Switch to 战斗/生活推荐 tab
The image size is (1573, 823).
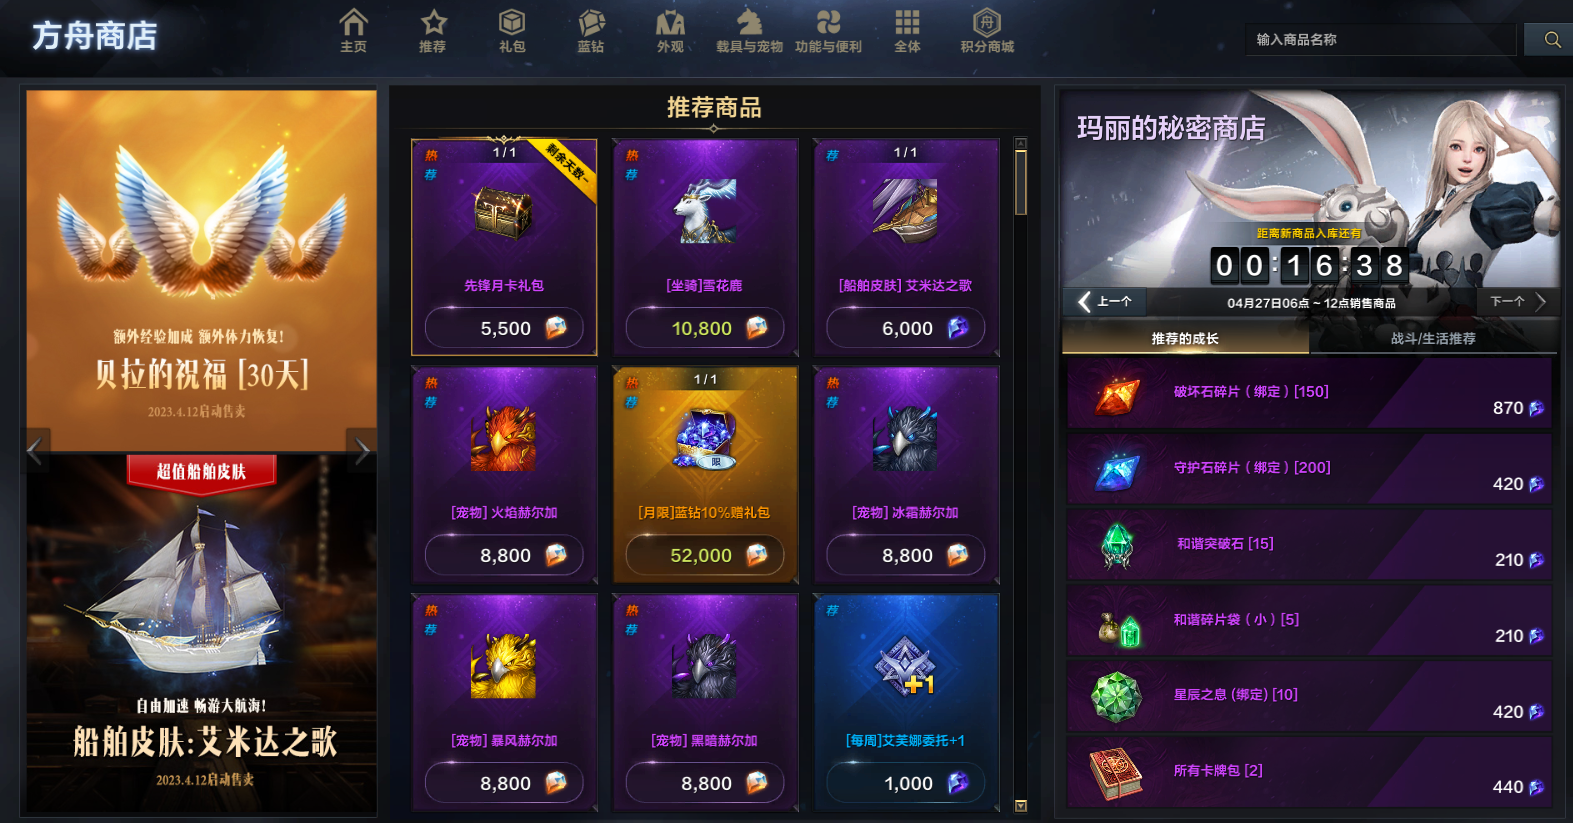tap(1433, 338)
